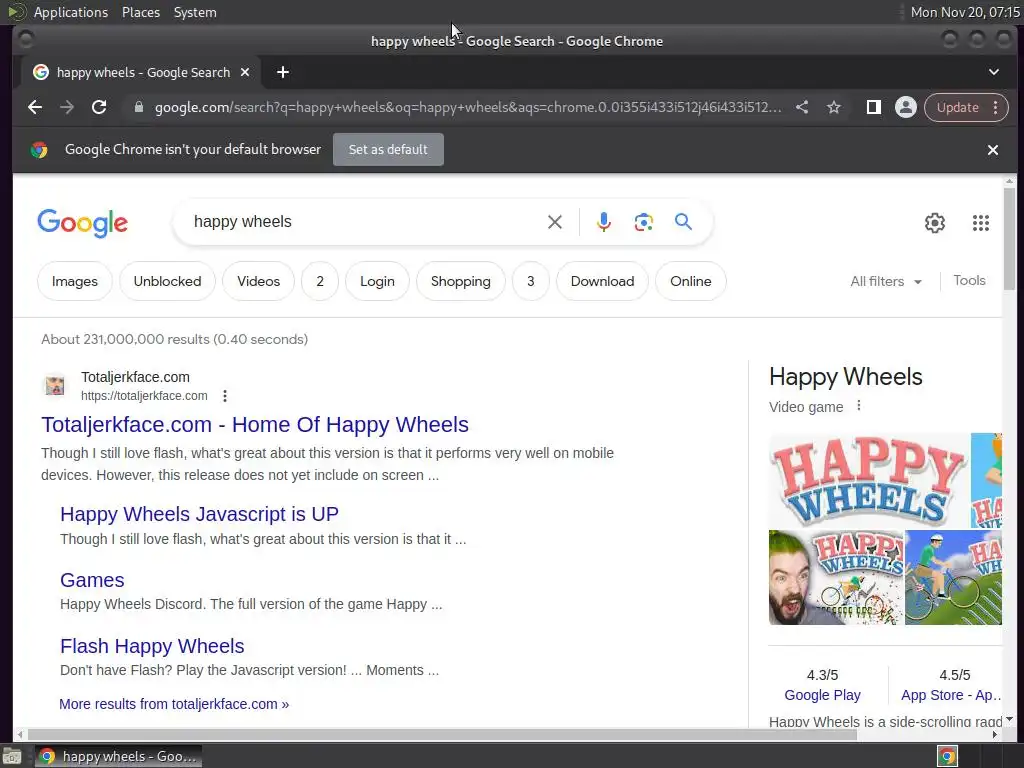Open Totaljerkface.com Home Of Happy Wheels
This screenshot has height=768, width=1024.
pyautogui.click(x=255, y=424)
